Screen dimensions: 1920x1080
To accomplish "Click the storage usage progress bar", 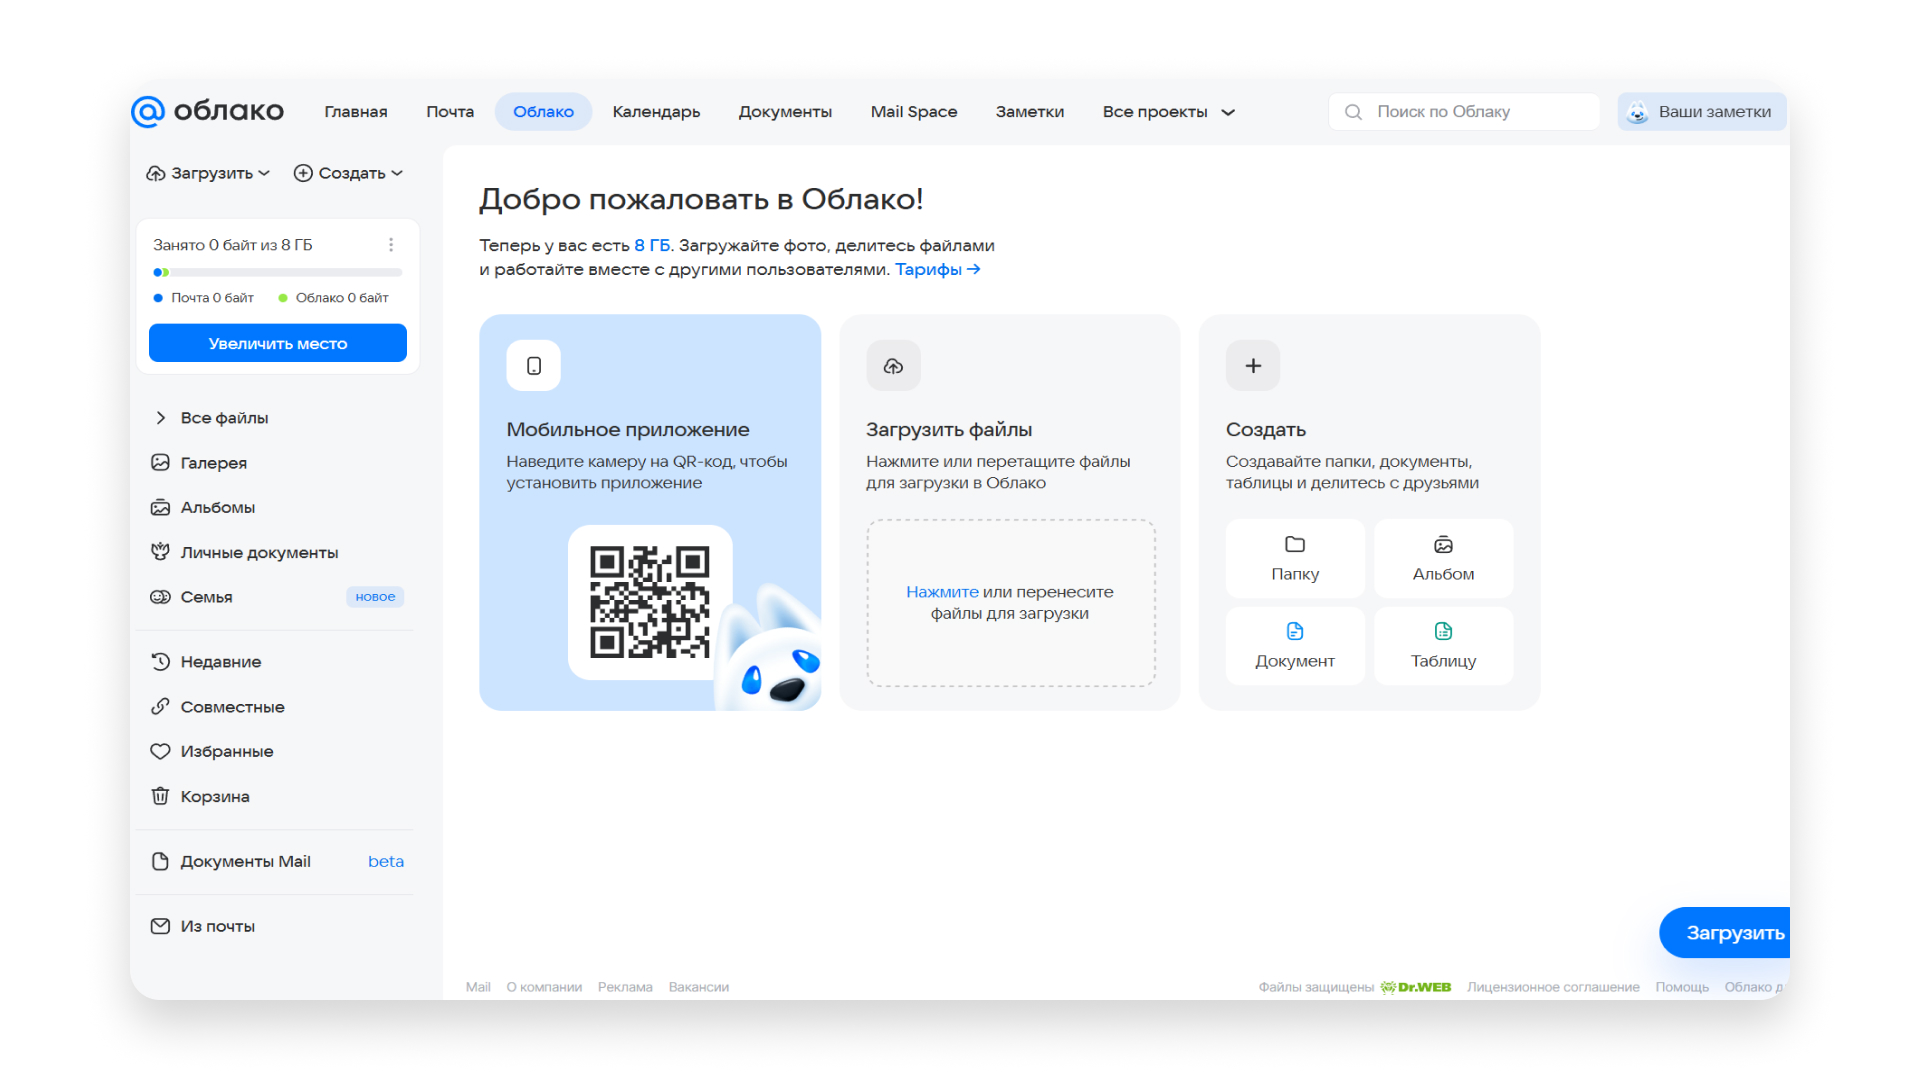I will (278, 272).
